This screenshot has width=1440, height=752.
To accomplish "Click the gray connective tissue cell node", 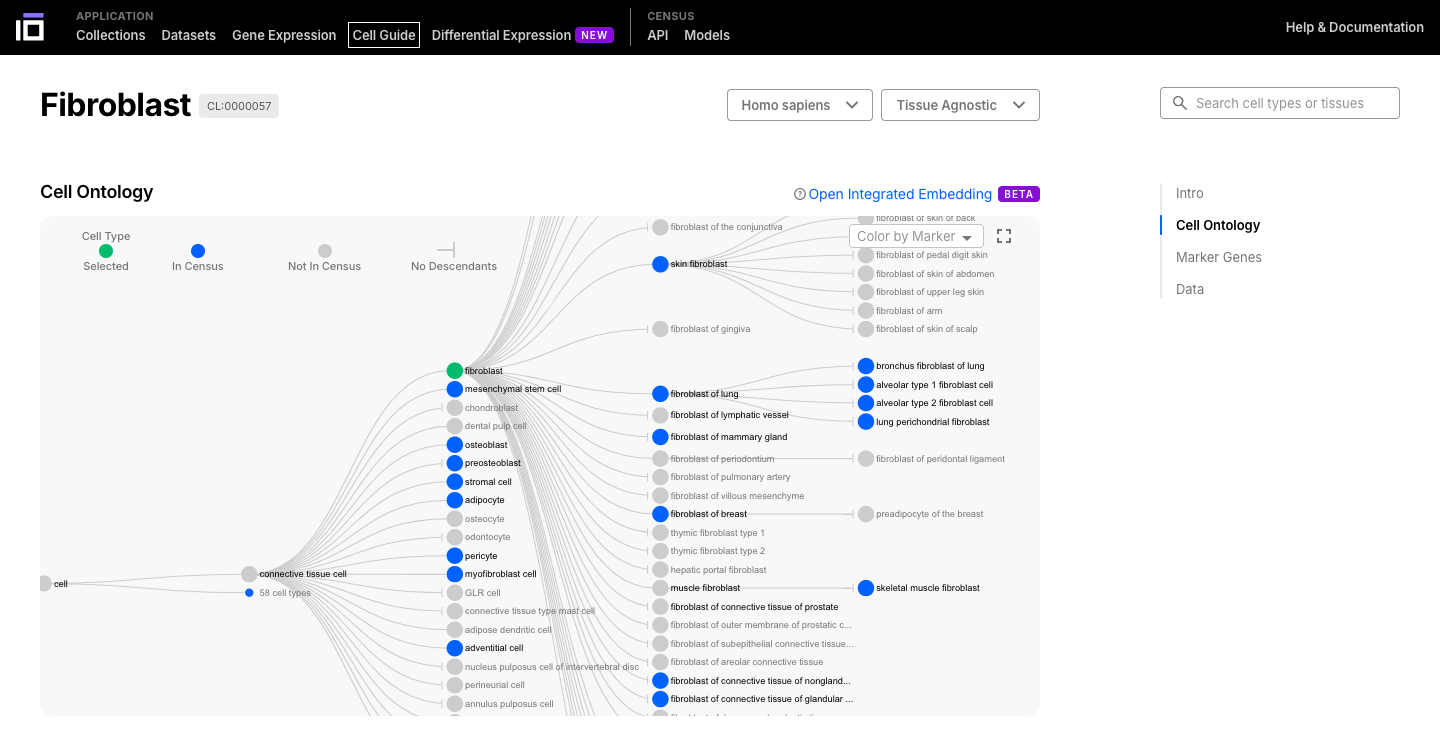I will click(249, 574).
